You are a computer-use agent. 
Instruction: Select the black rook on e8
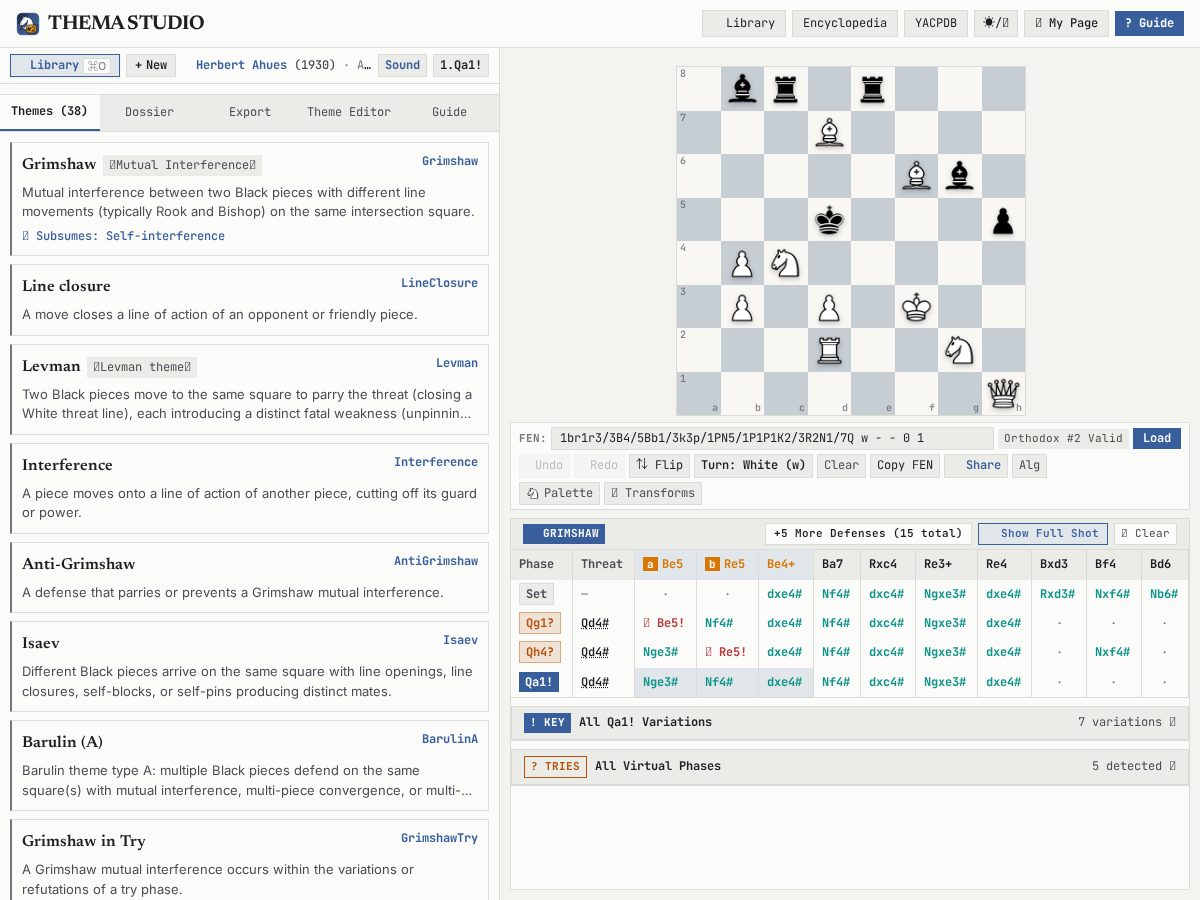pyautogui.click(x=872, y=88)
